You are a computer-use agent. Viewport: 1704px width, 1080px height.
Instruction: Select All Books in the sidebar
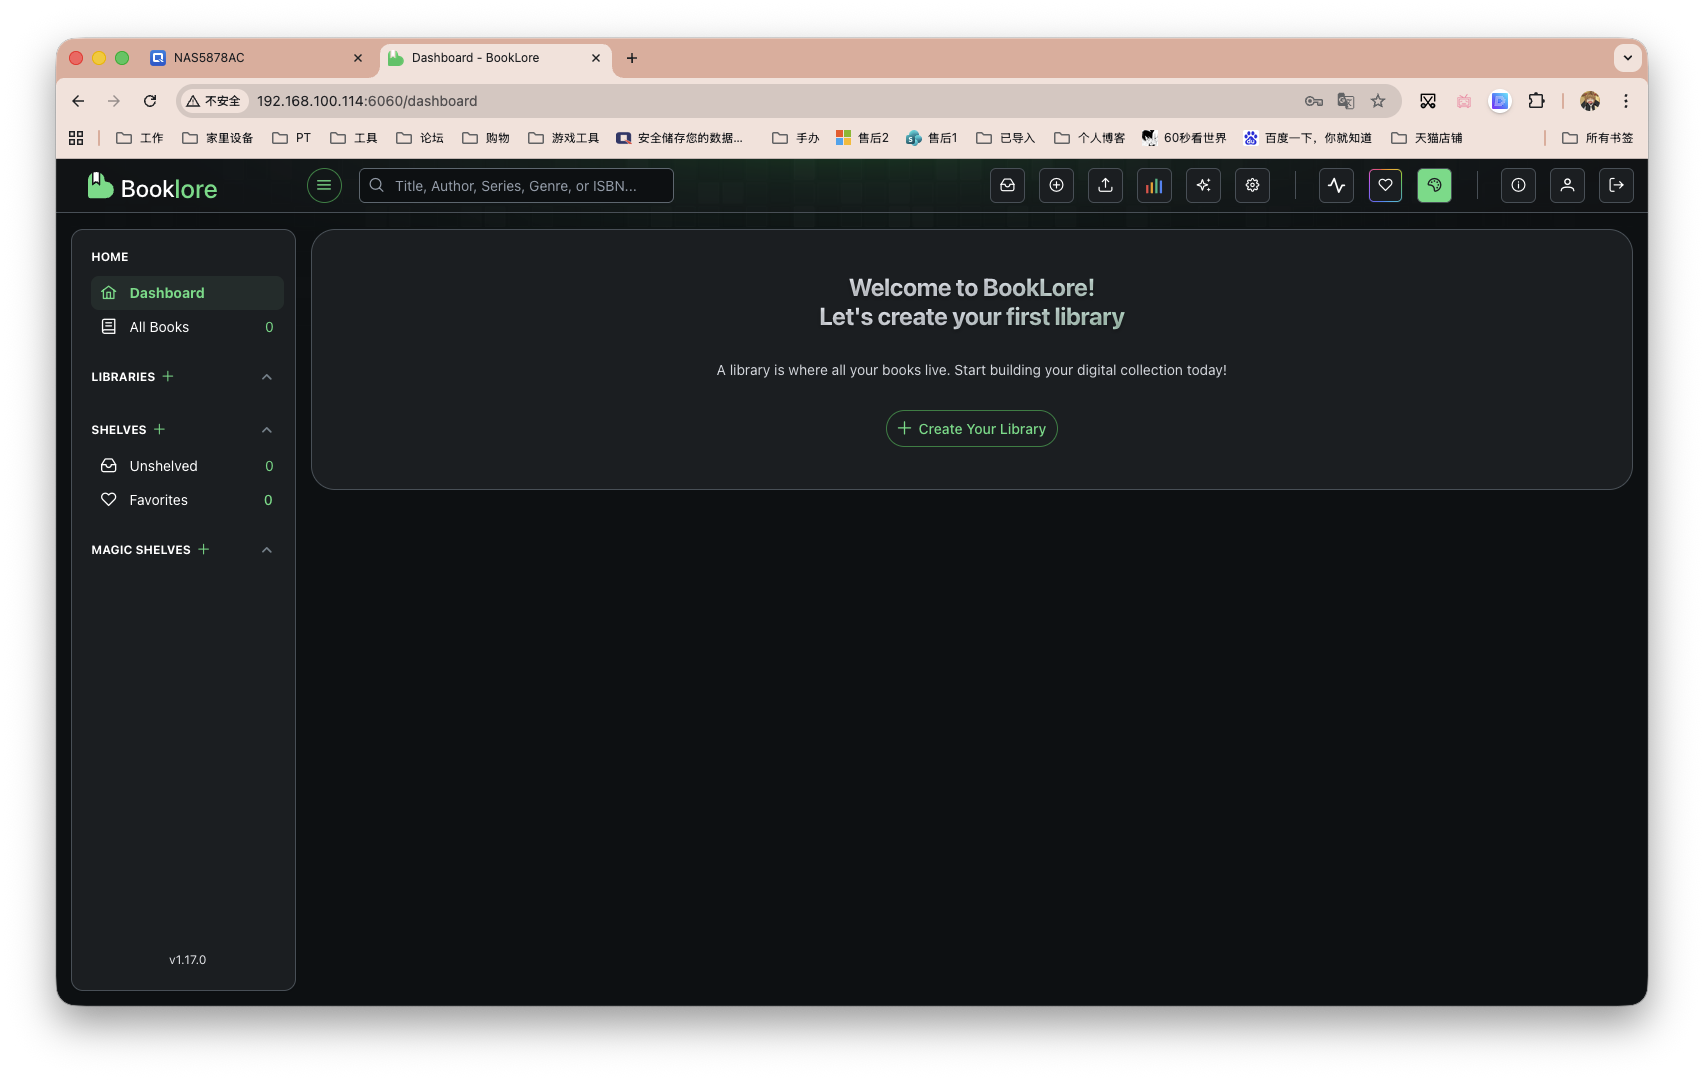point(187,327)
